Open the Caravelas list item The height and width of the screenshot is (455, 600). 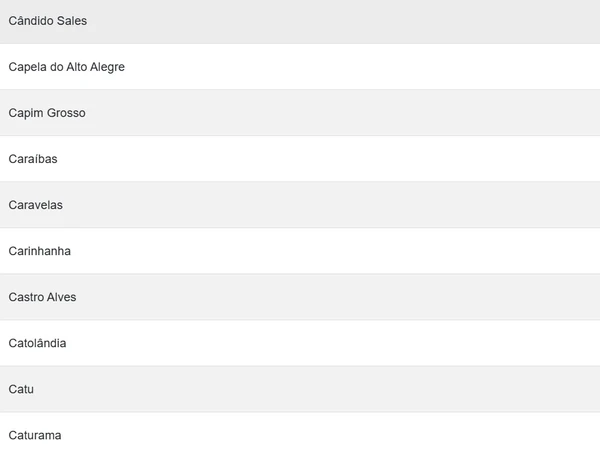point(300,205)
